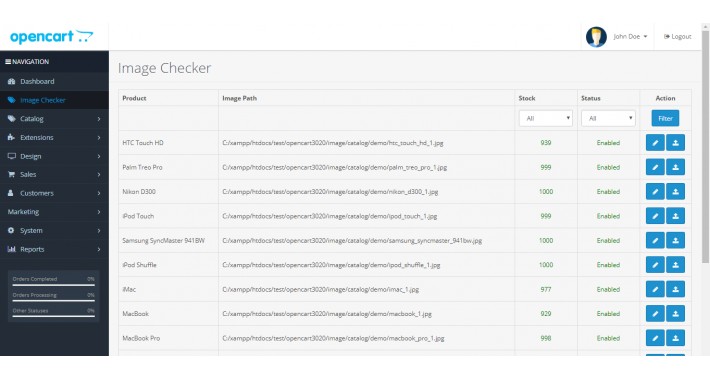The image size is (710, 380).
Task: Click the macbook_pro_1.jpg image path
Action: click(x=333, y=338)
